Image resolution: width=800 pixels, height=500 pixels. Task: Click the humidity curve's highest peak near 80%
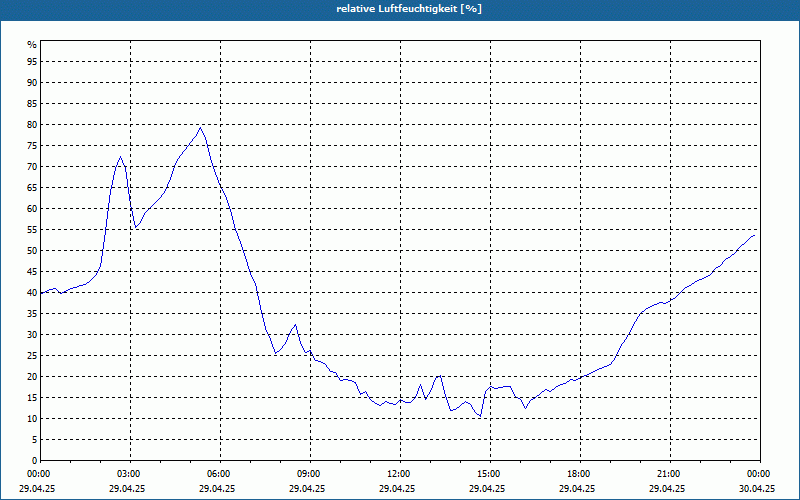pos(201,128)
